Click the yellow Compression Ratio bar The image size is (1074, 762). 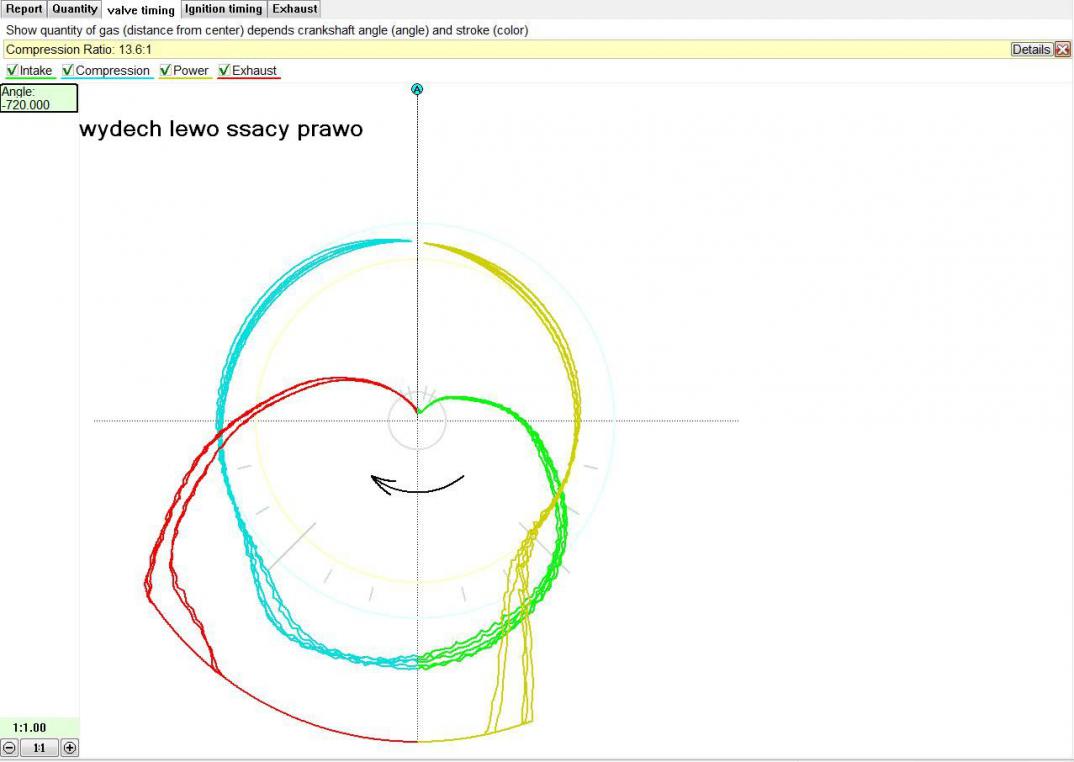pos(500,49)
